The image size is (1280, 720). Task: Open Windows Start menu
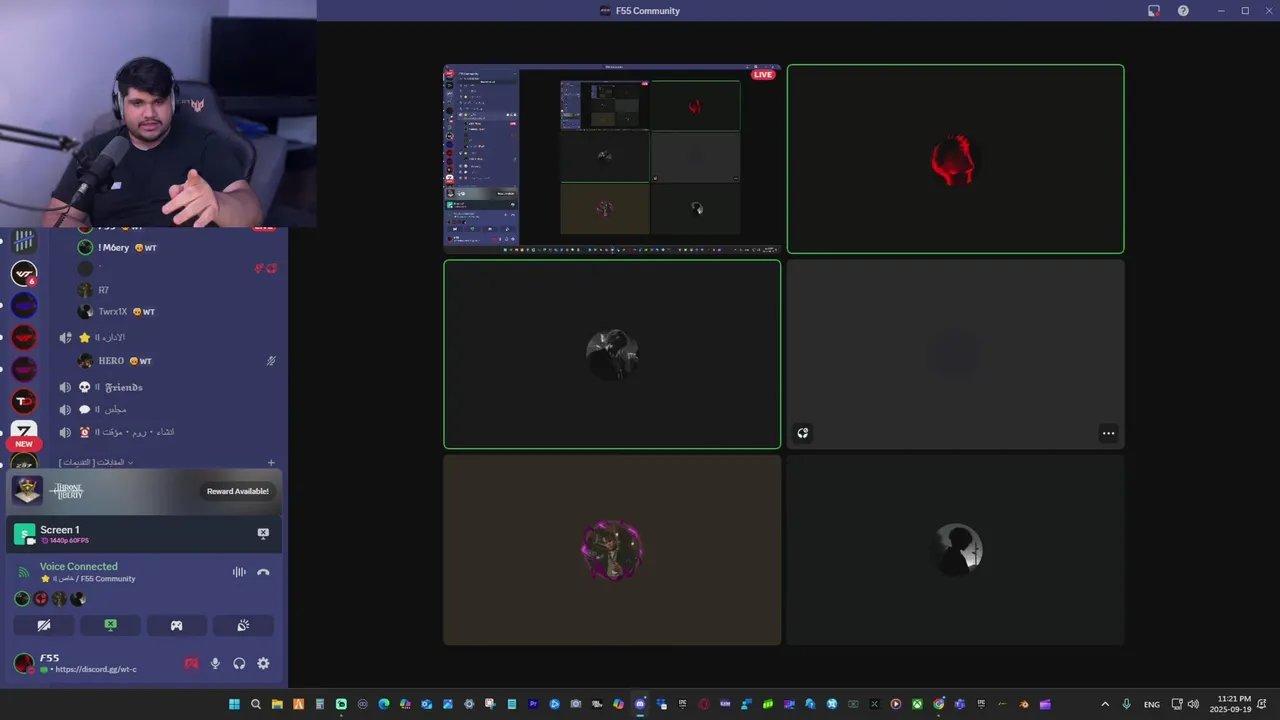click(234, 704)
